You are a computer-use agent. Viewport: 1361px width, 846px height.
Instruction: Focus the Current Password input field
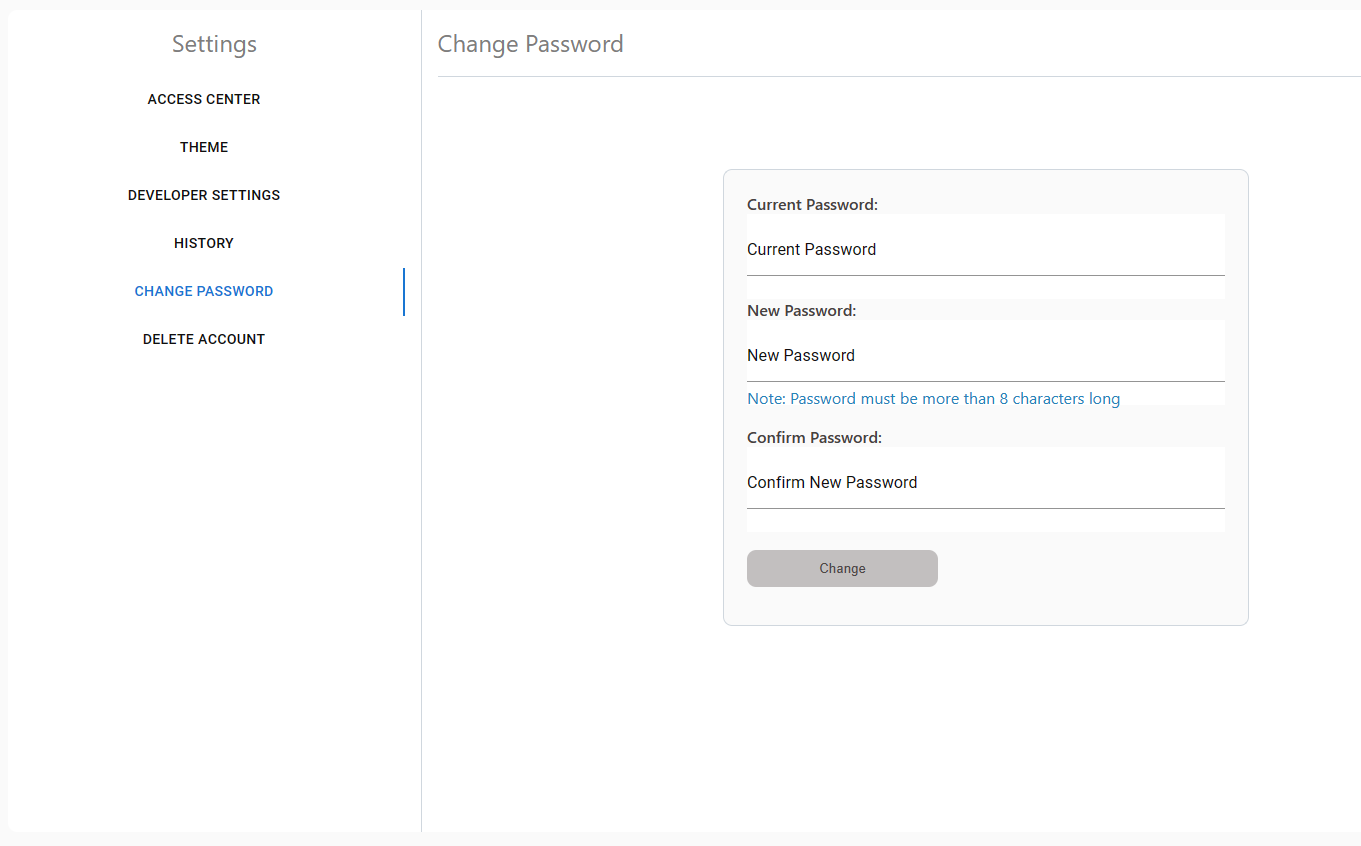coord(985,250)
